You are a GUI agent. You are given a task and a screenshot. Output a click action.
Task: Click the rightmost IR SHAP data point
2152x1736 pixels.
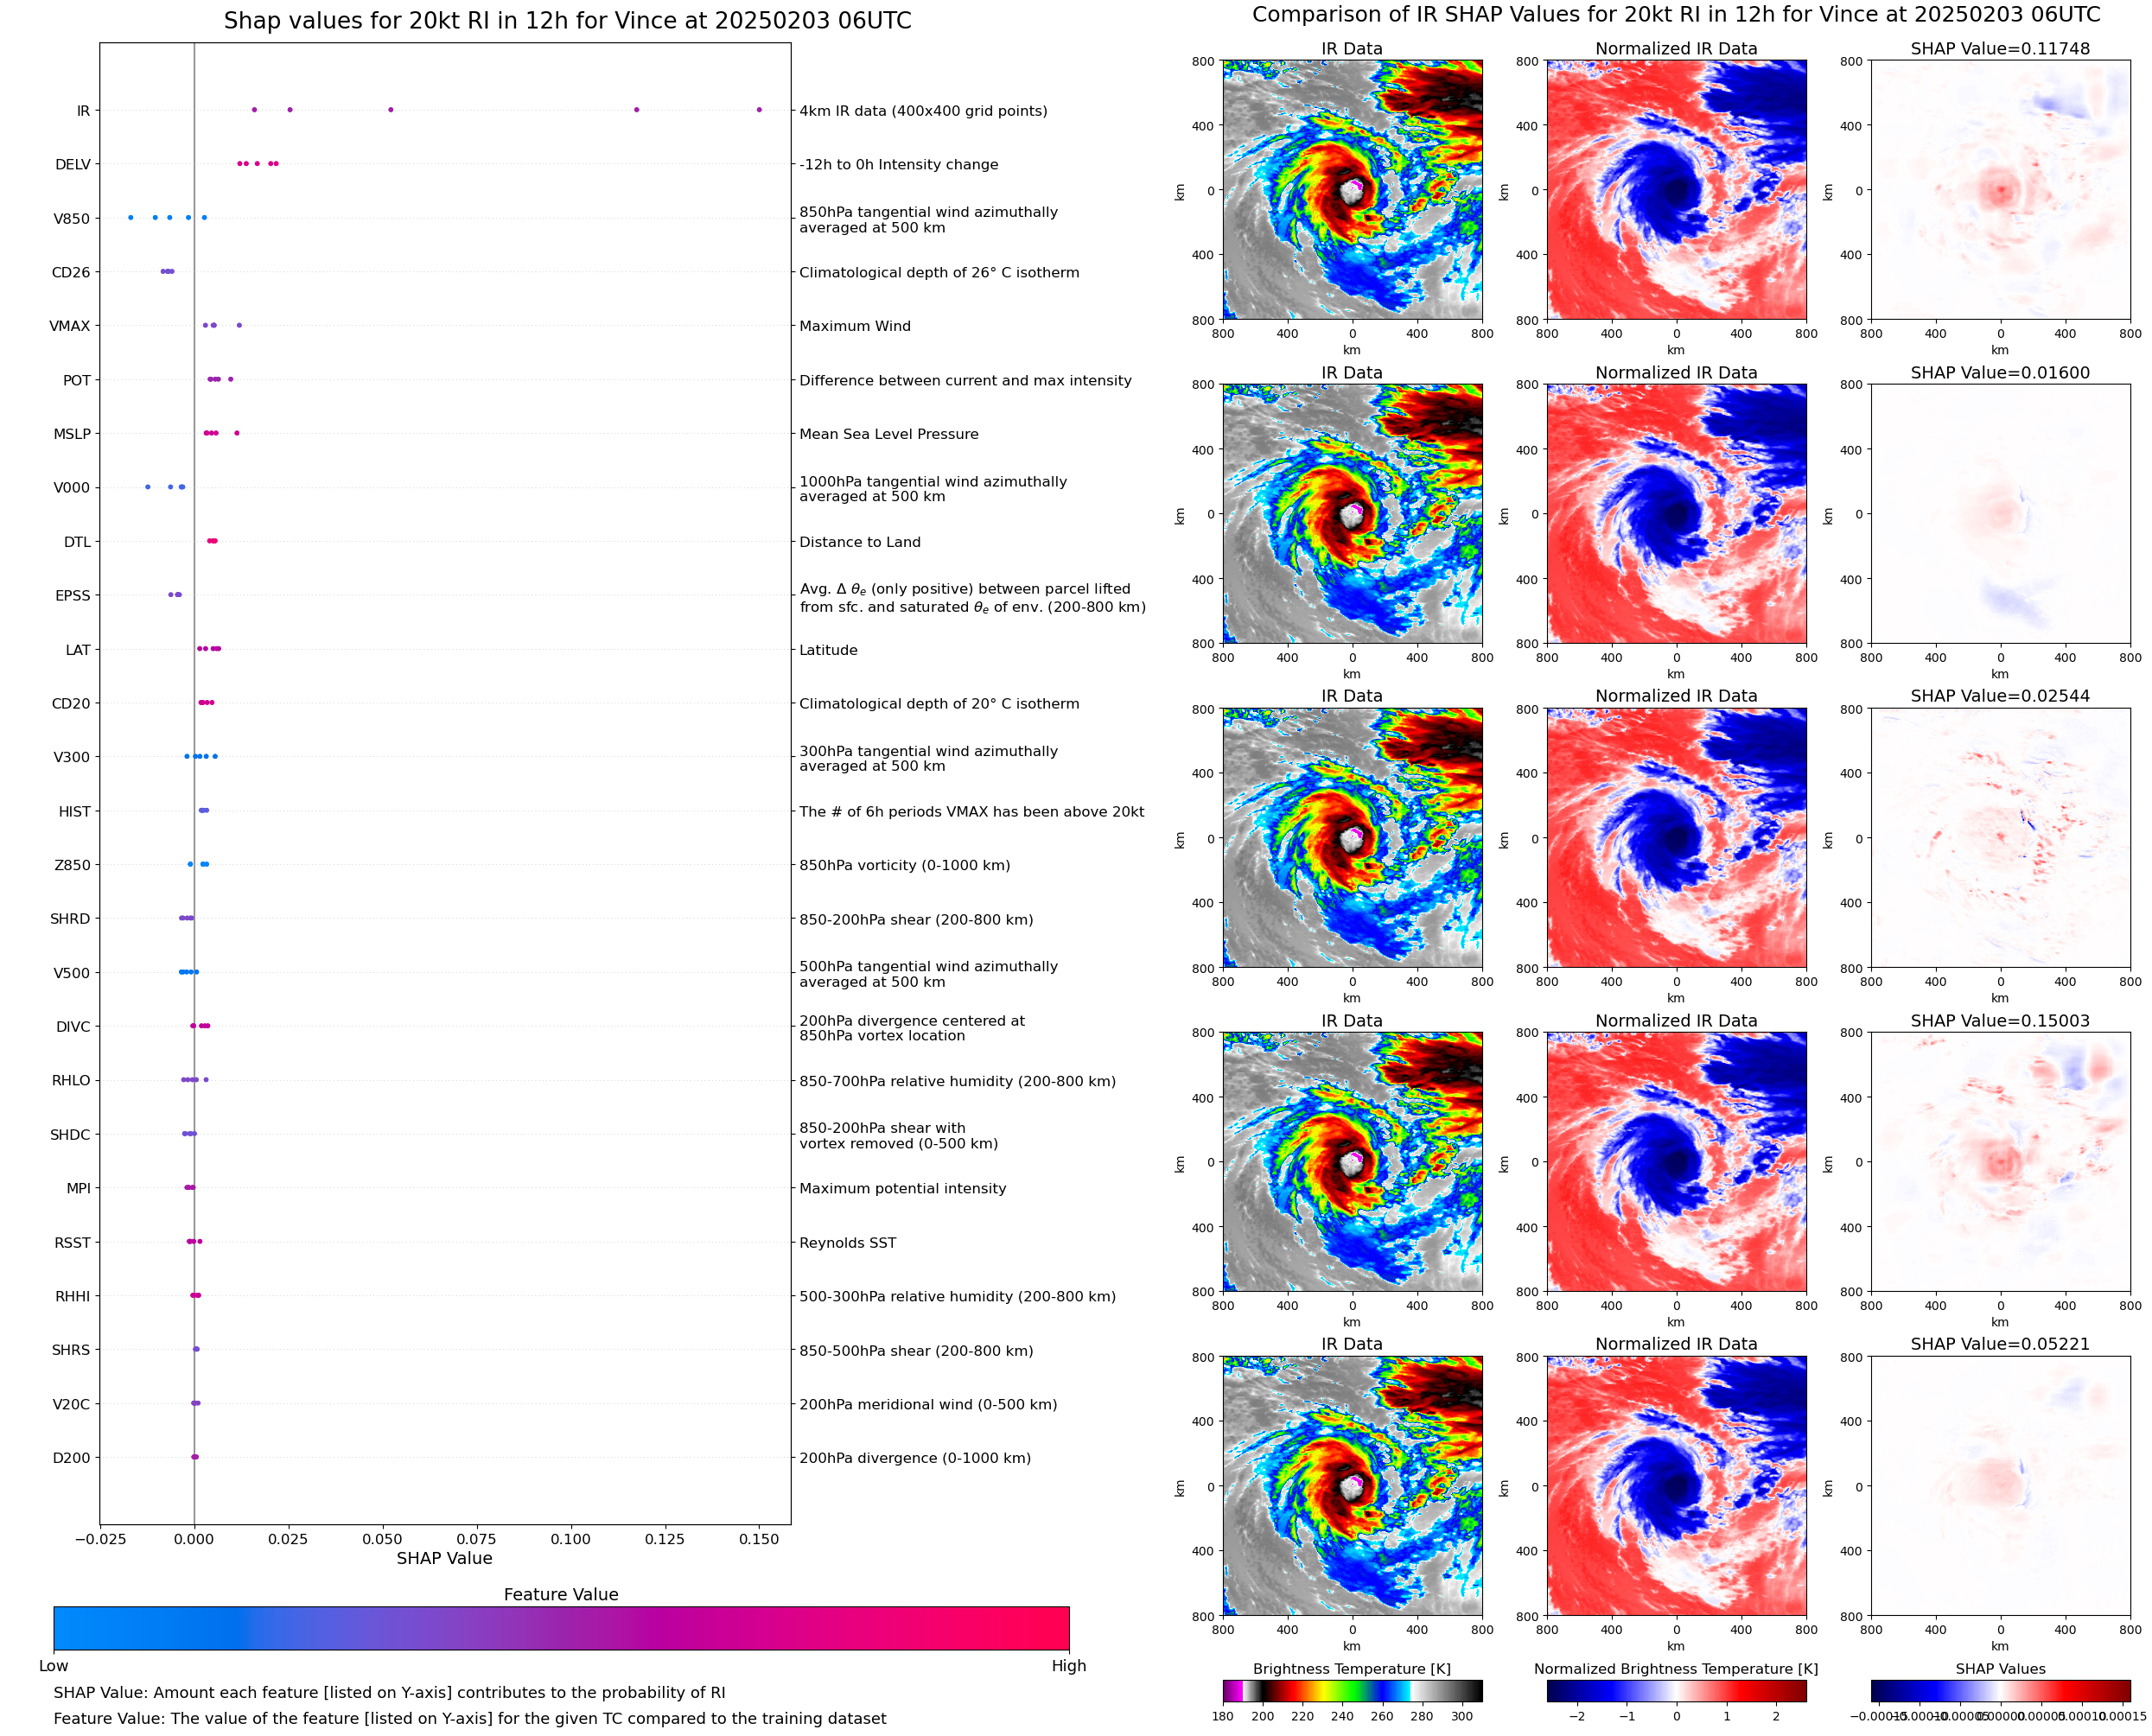pos(759,110)
